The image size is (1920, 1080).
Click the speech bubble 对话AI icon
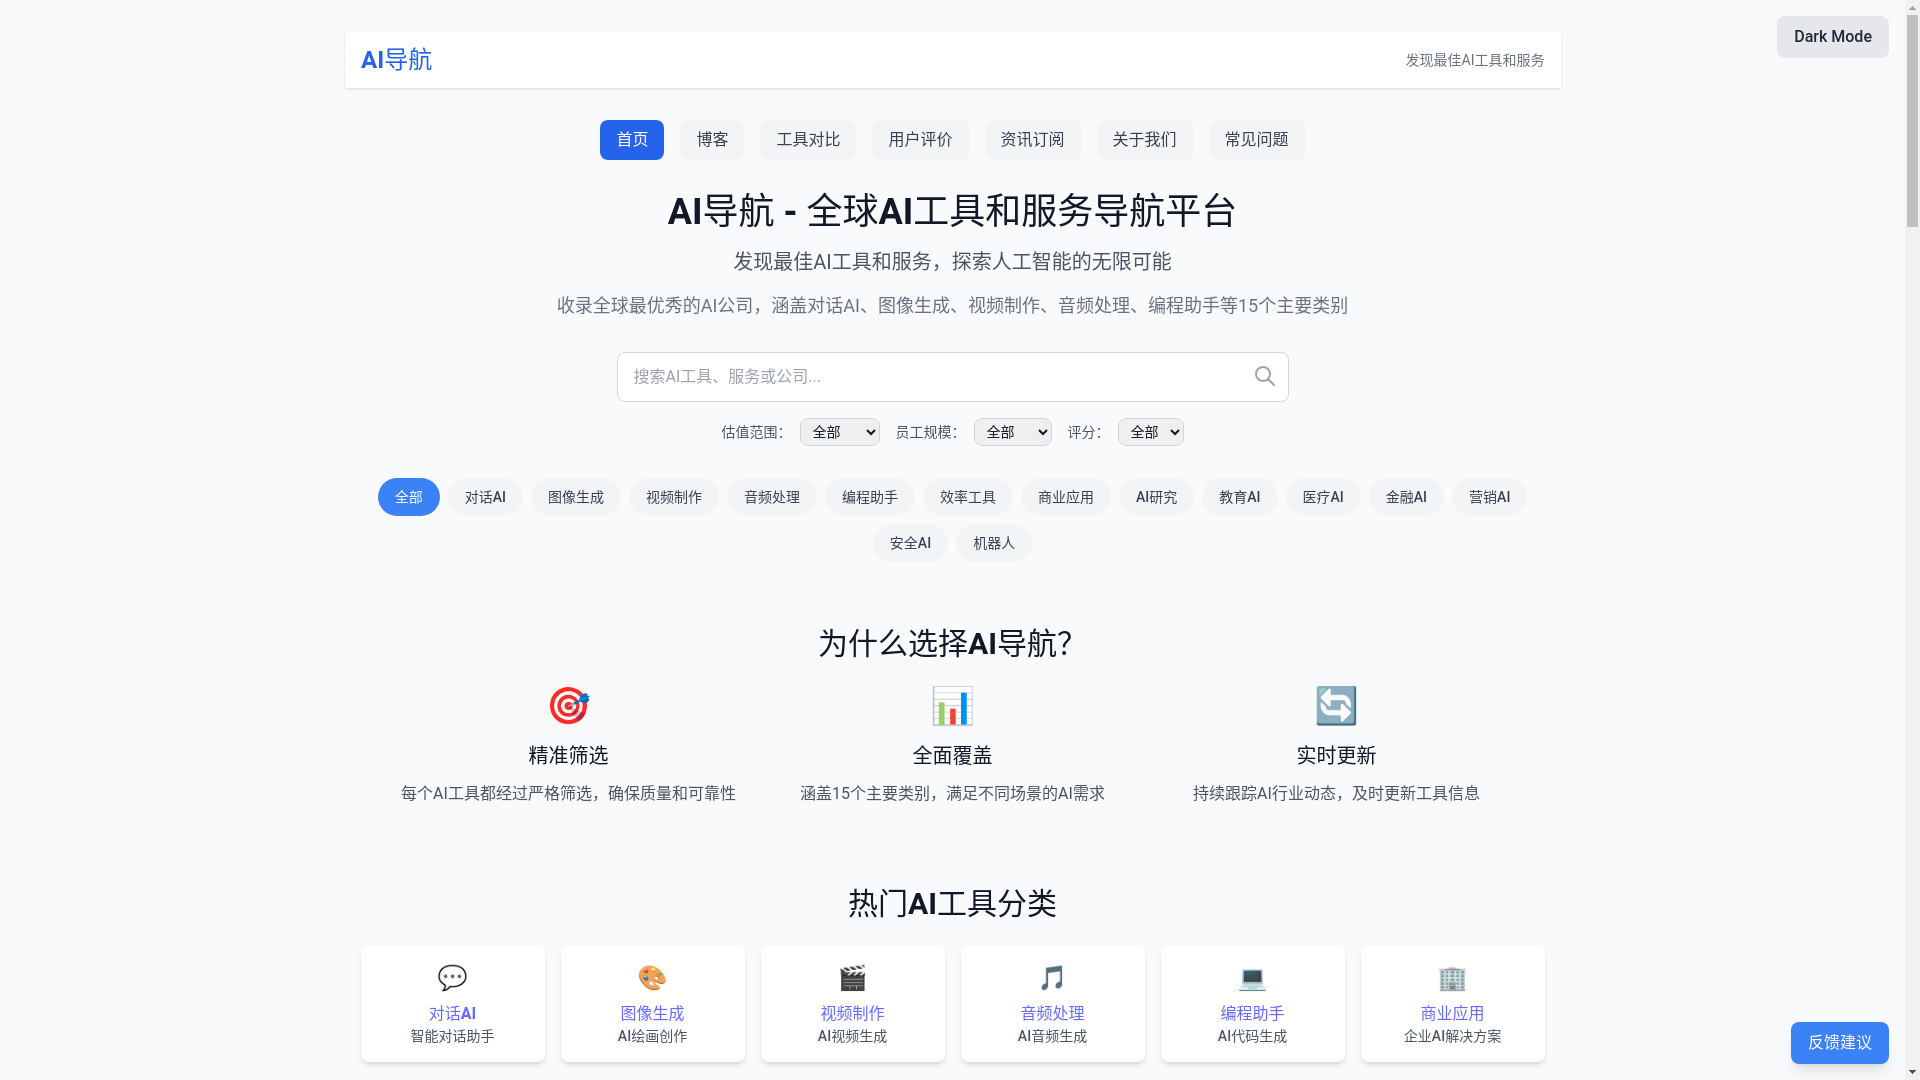tap(452, 977)
